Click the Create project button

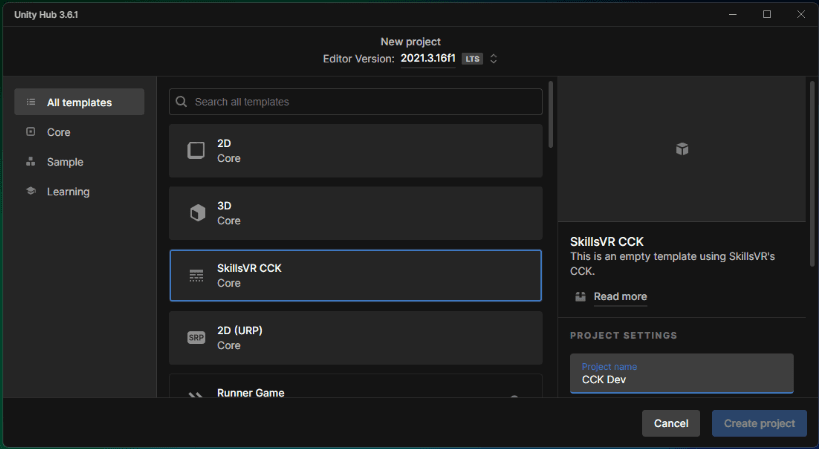(x=759, y=423)
